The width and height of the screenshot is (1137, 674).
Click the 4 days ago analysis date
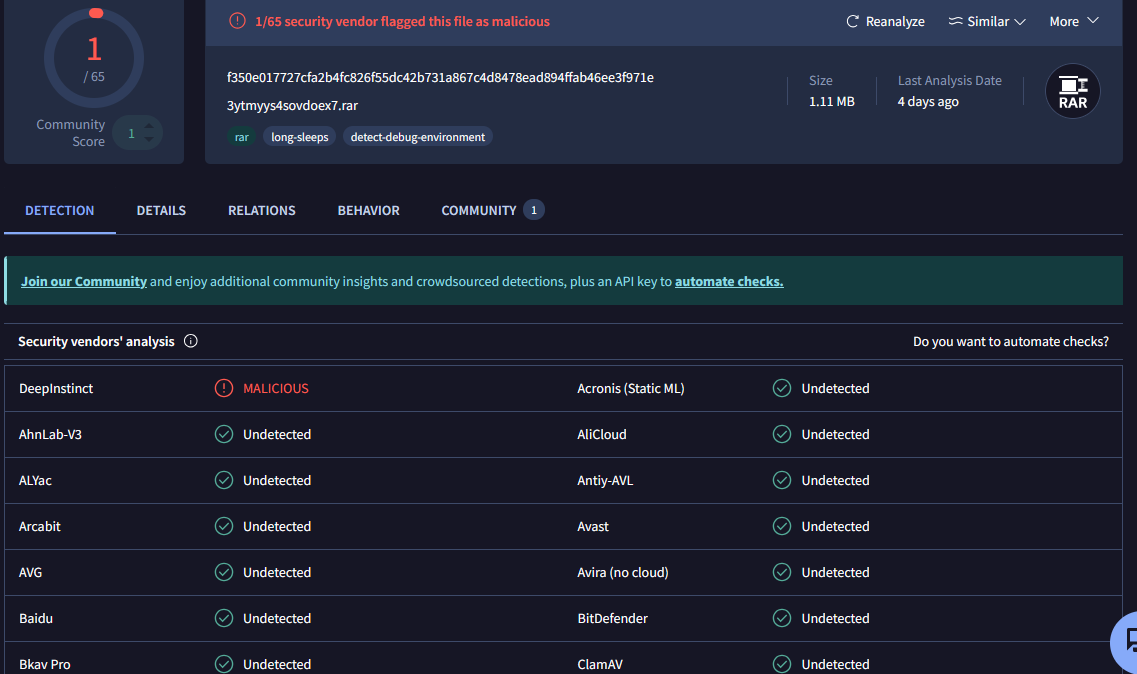(x=928, y=102)
